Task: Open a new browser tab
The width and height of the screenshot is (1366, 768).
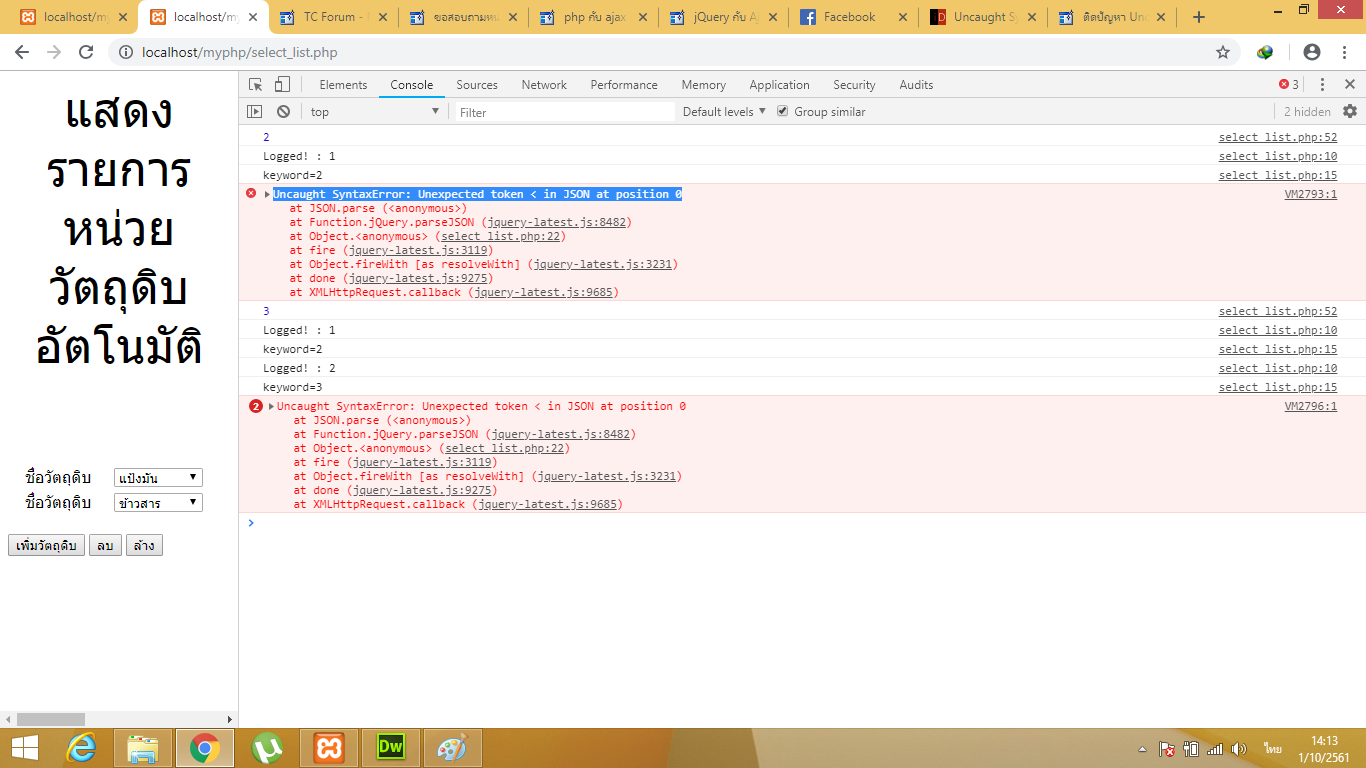Action: [x=1199, y=17]
